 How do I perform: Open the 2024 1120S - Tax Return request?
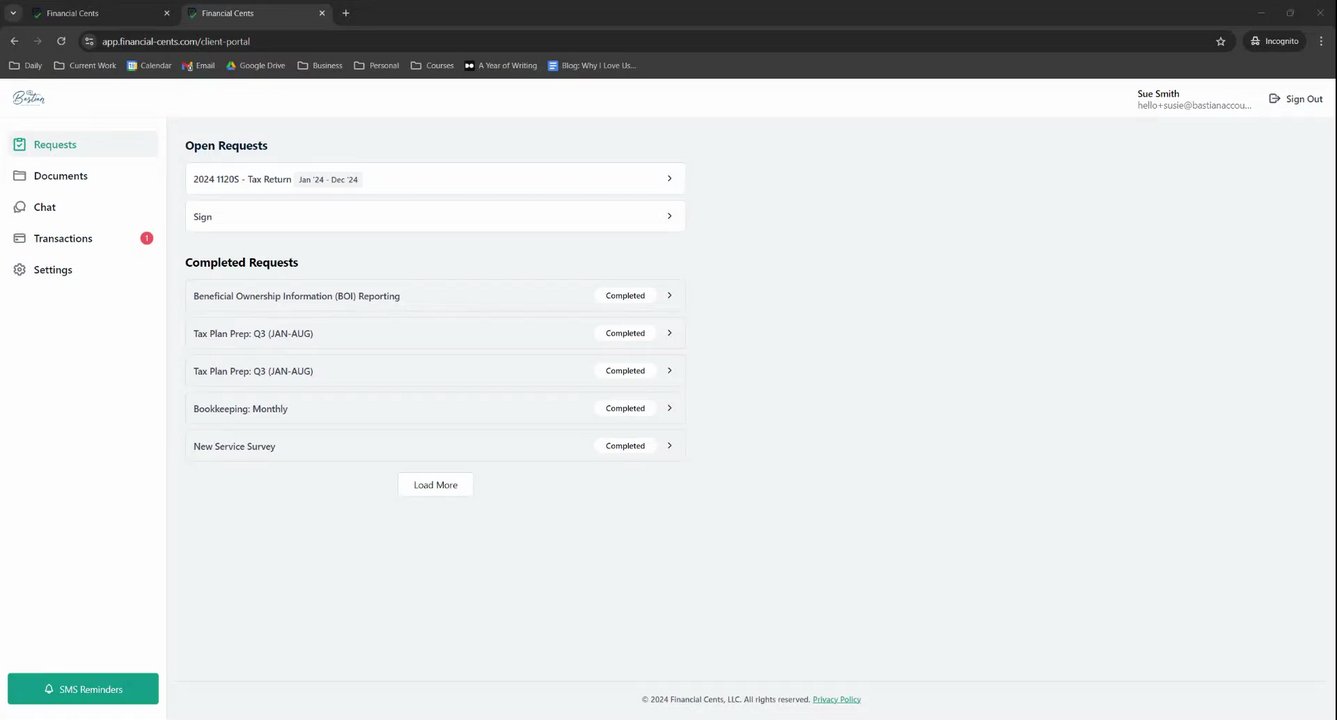coord(435,179)
